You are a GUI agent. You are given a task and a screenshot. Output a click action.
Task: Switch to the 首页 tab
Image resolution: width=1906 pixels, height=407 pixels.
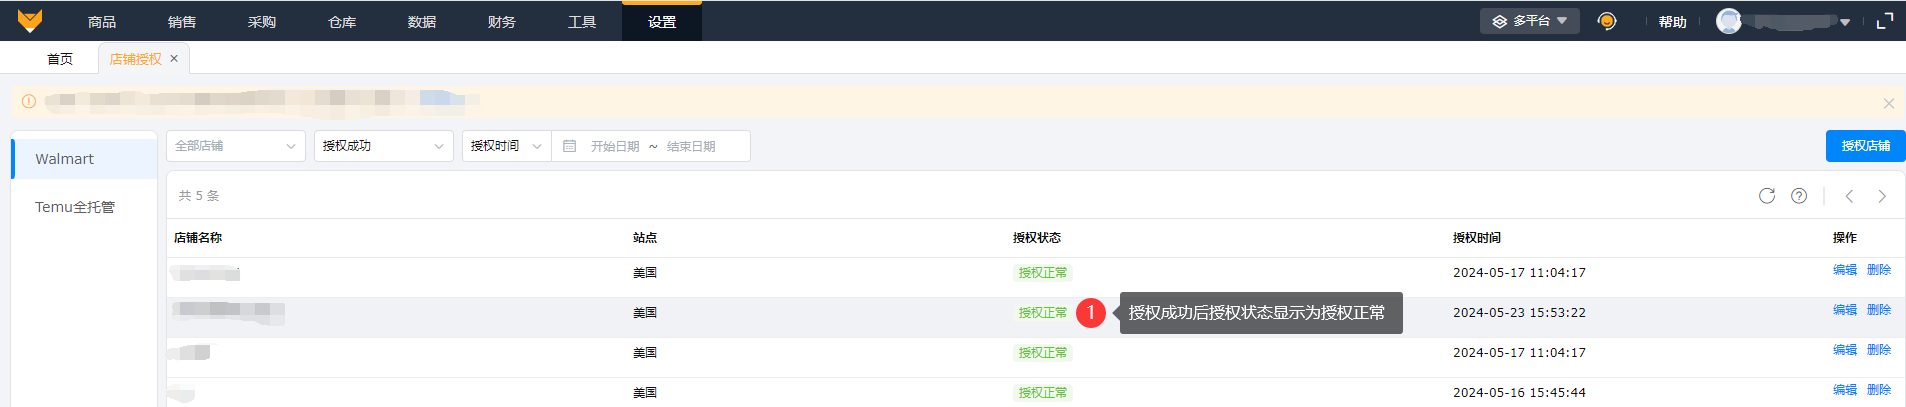point(60,59)
